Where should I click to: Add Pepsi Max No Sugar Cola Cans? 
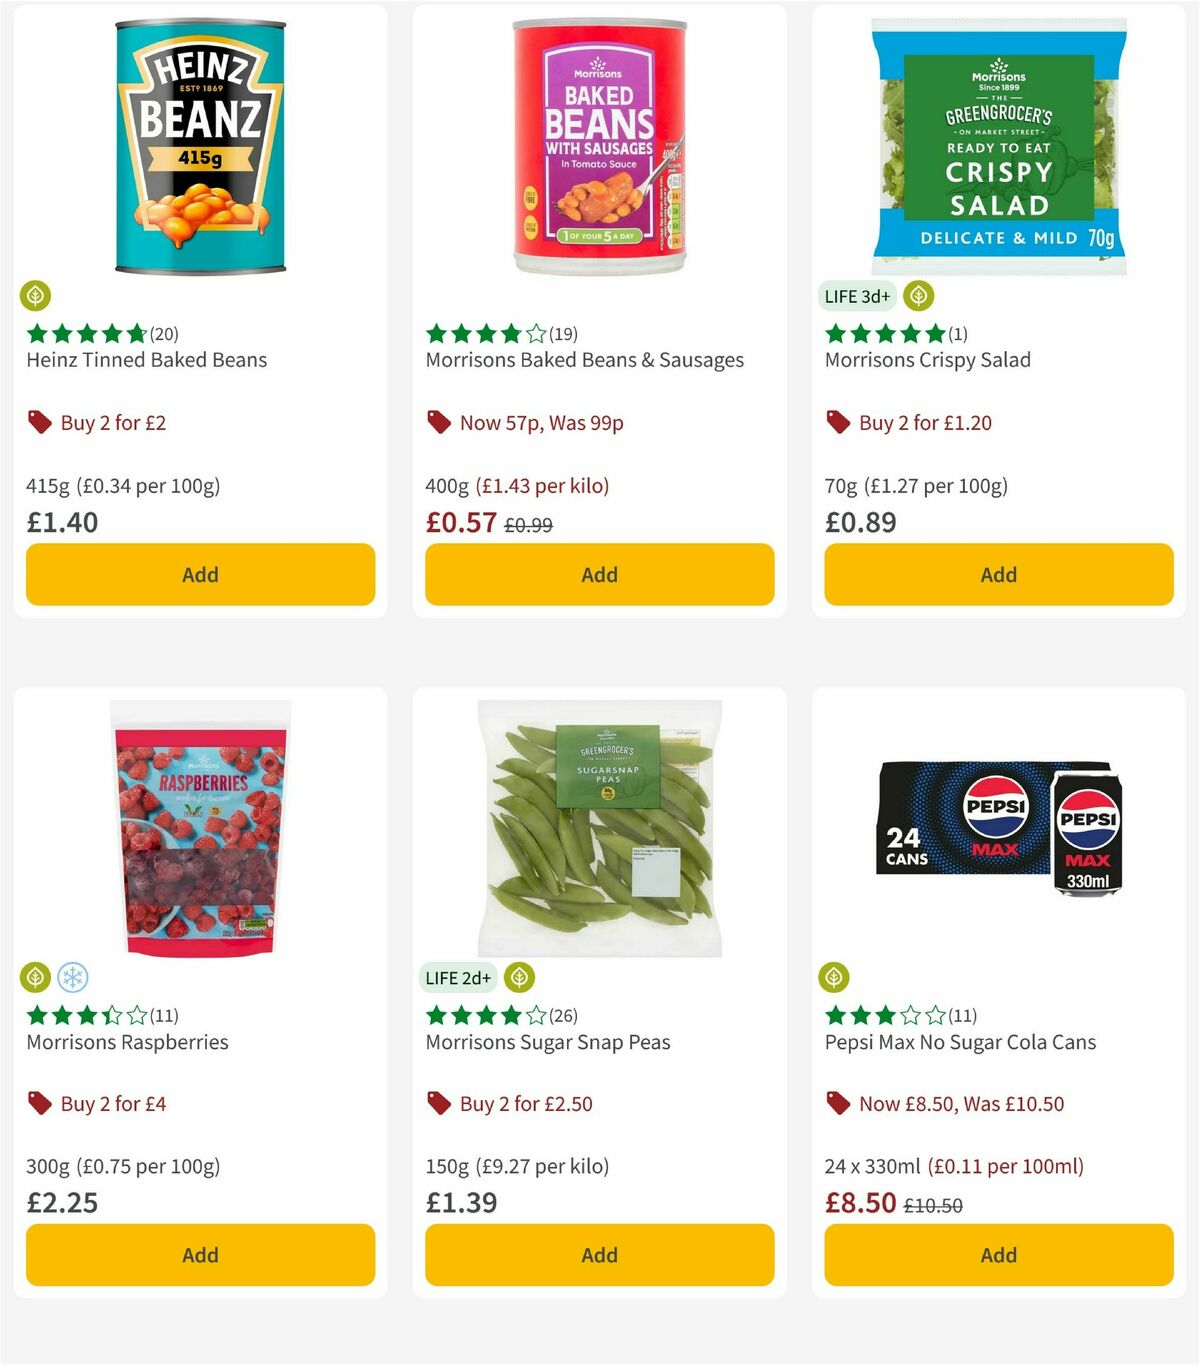pyautogui.click(x=998, y=1254)
